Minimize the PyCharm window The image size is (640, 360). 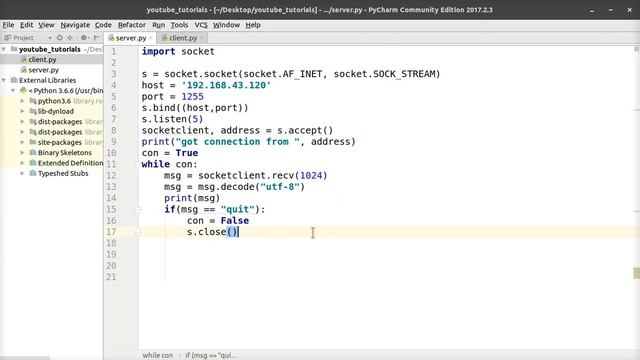tap(592, 10)
